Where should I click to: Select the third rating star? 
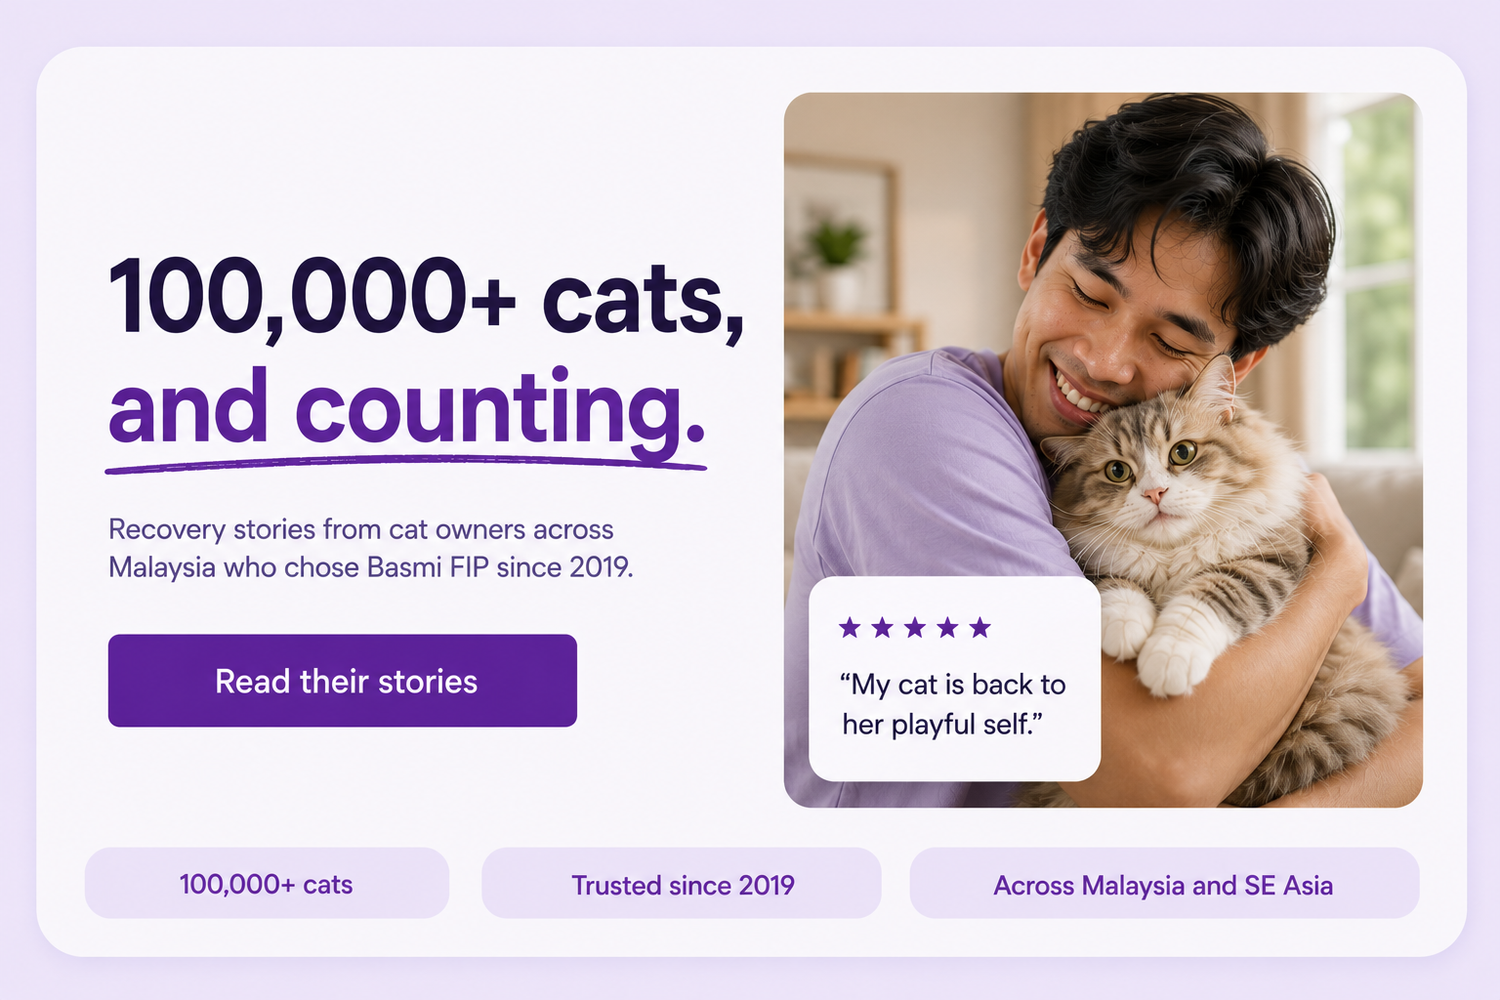tap(915, 627)
